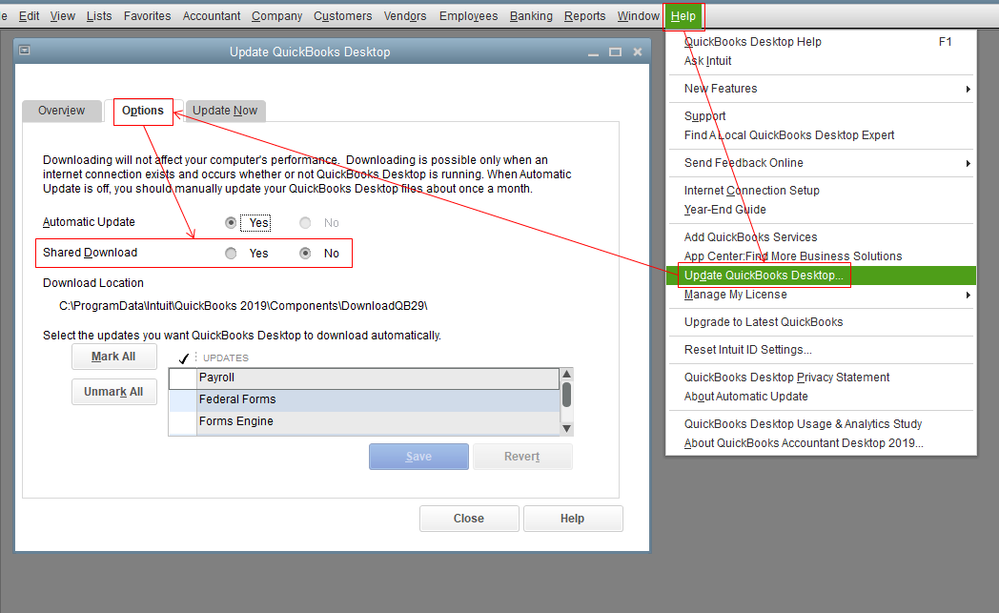Screen dimensions: 999x613
Task: Click the Revert button
Action: tap(522, 456)
